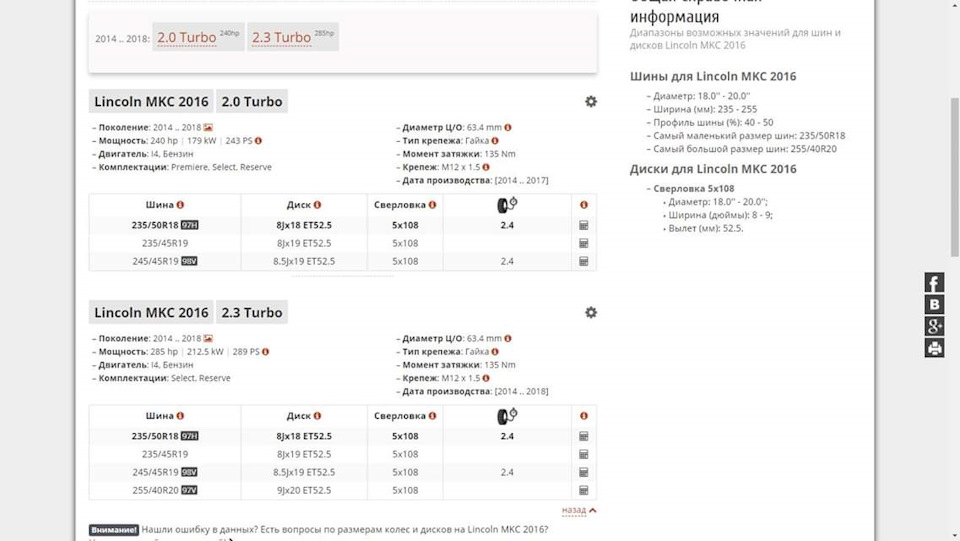960x541 pixels.
Task: Click the page vertical scrollbar thumb
Action: tap(954, 177)
